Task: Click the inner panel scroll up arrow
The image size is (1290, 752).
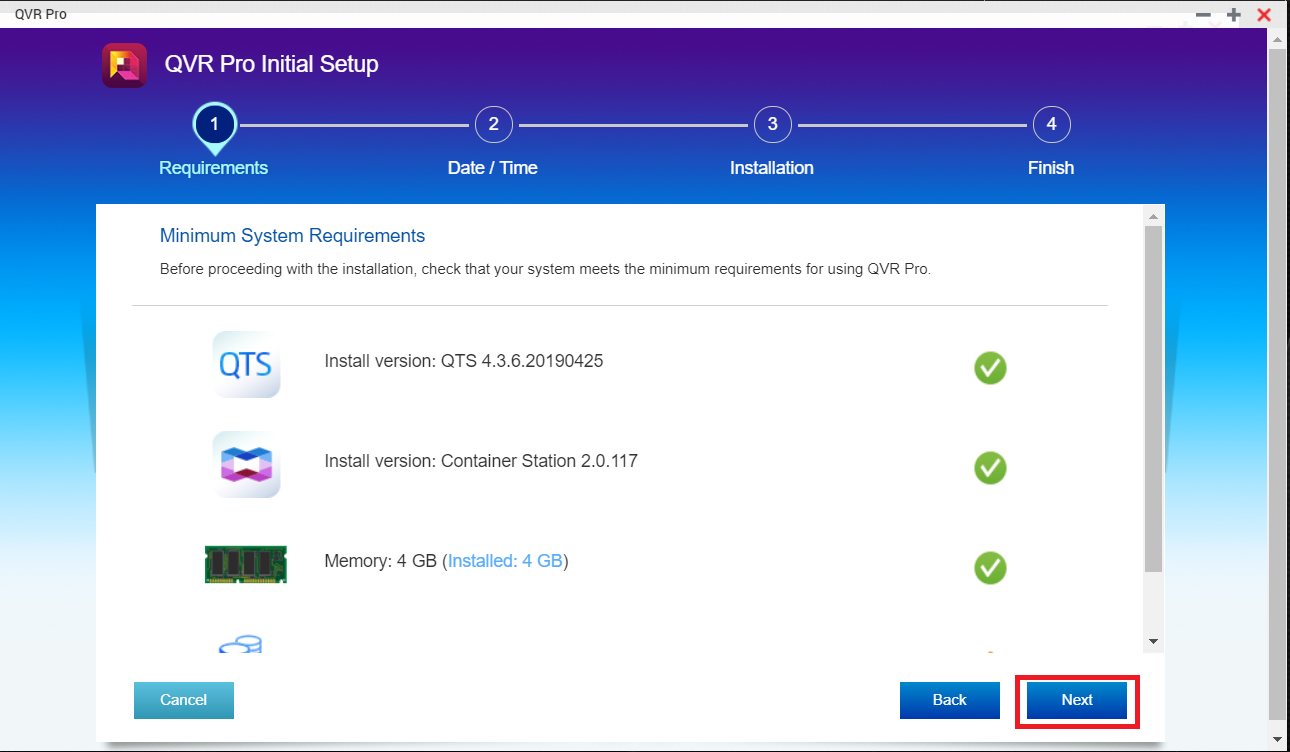Action: click(1153, 217)
